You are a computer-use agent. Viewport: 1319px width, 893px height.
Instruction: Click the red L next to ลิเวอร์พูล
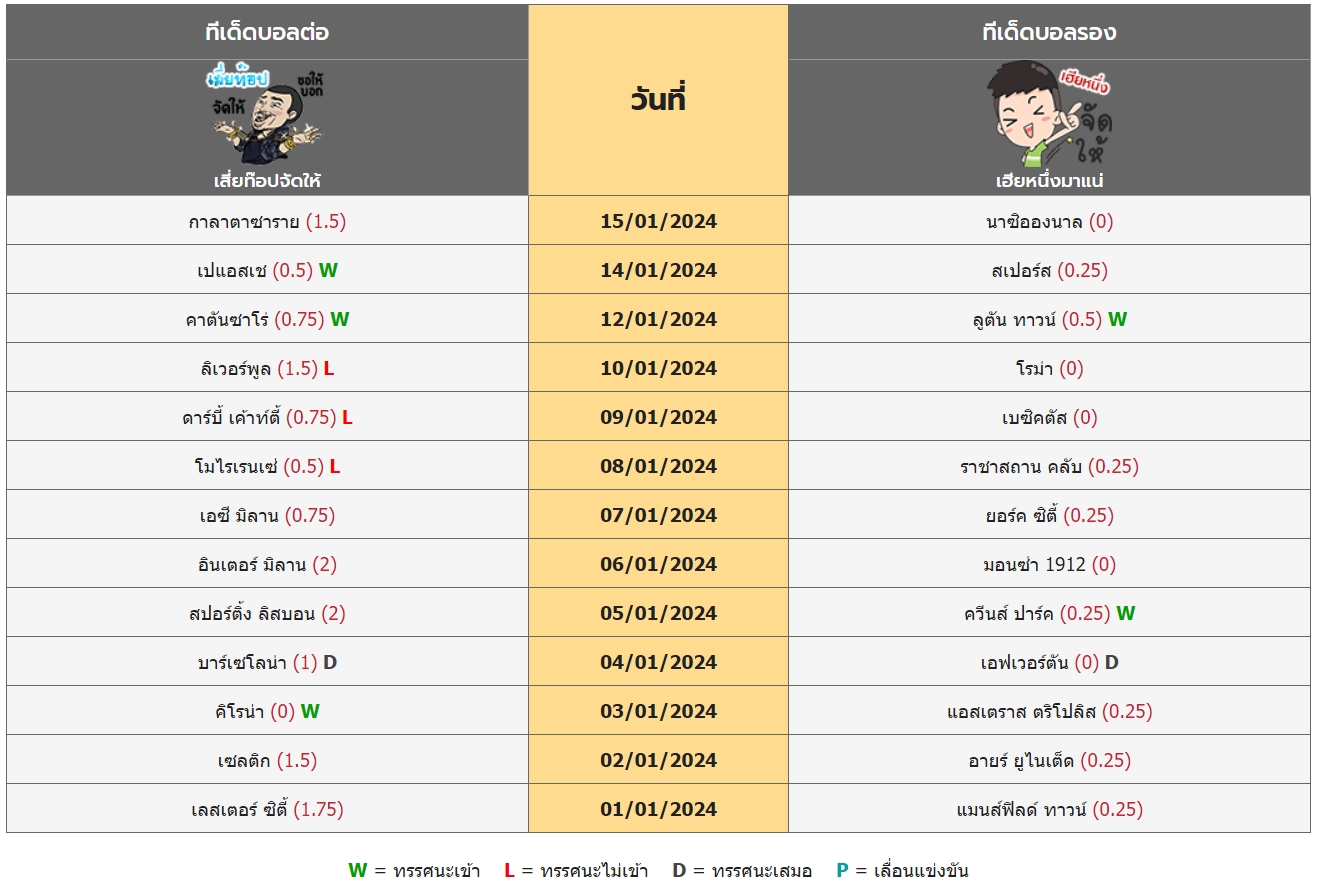[329, 368]
